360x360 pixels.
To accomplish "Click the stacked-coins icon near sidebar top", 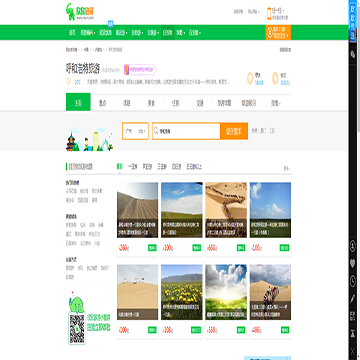I will [x=353, y=54].
